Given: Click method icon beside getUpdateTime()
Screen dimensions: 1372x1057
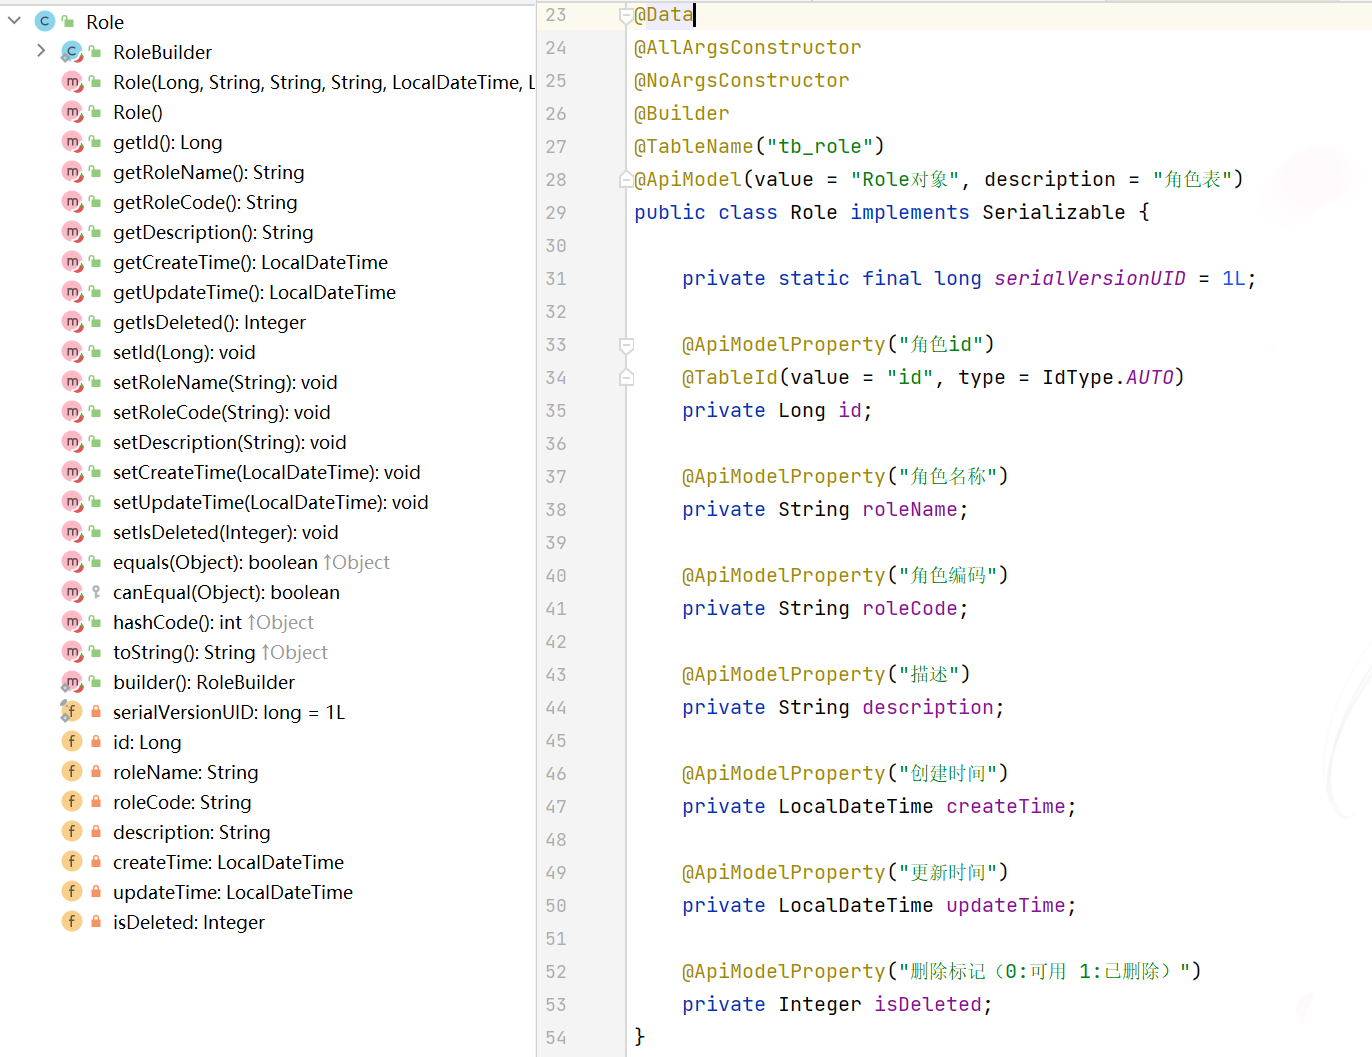Looking at the screenshot, I should coord(72,292).
